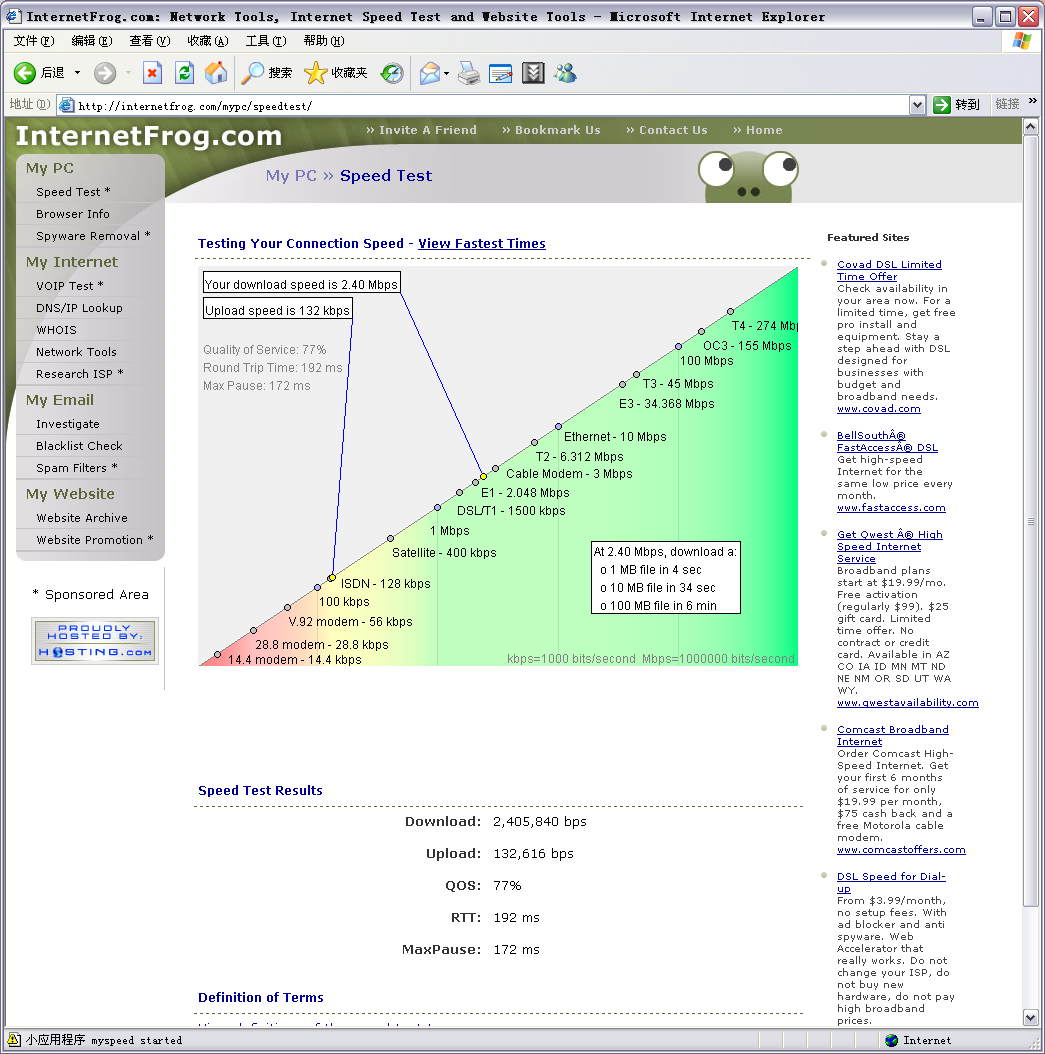1045x1054 pixels.
Task: Open Network Tools sidebar item
Action: click(x=76, y=352)
